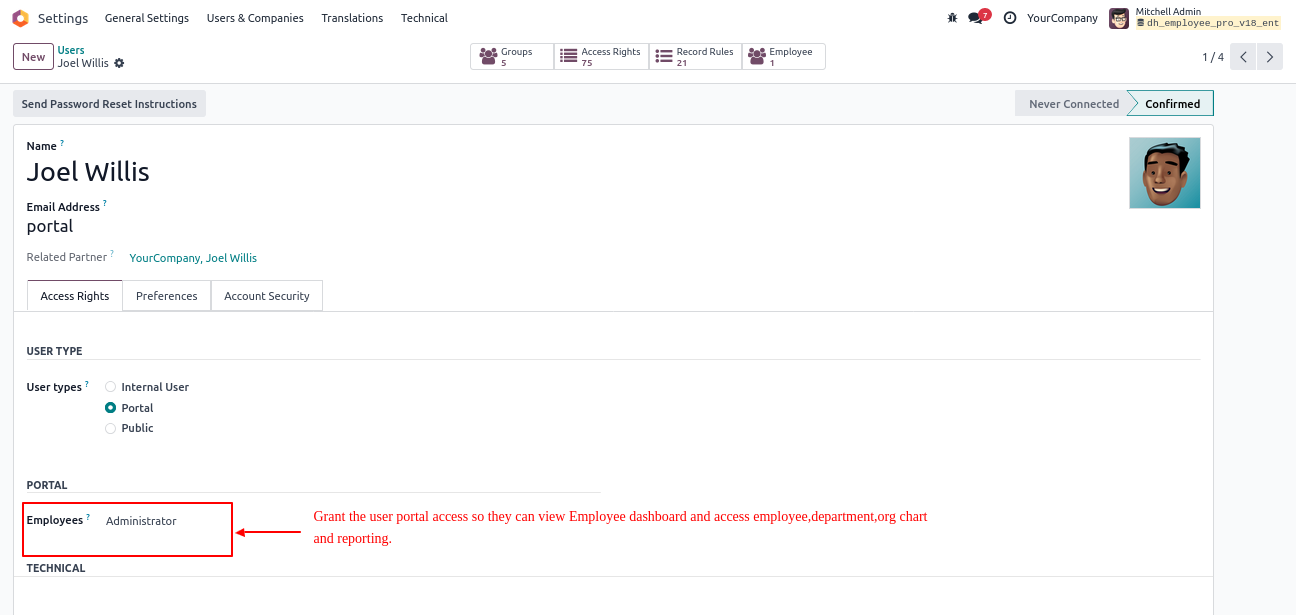Switch to the Preferences tab
Image resolution: width=1296 pixels, height=615 pixels.
(167, 296)
